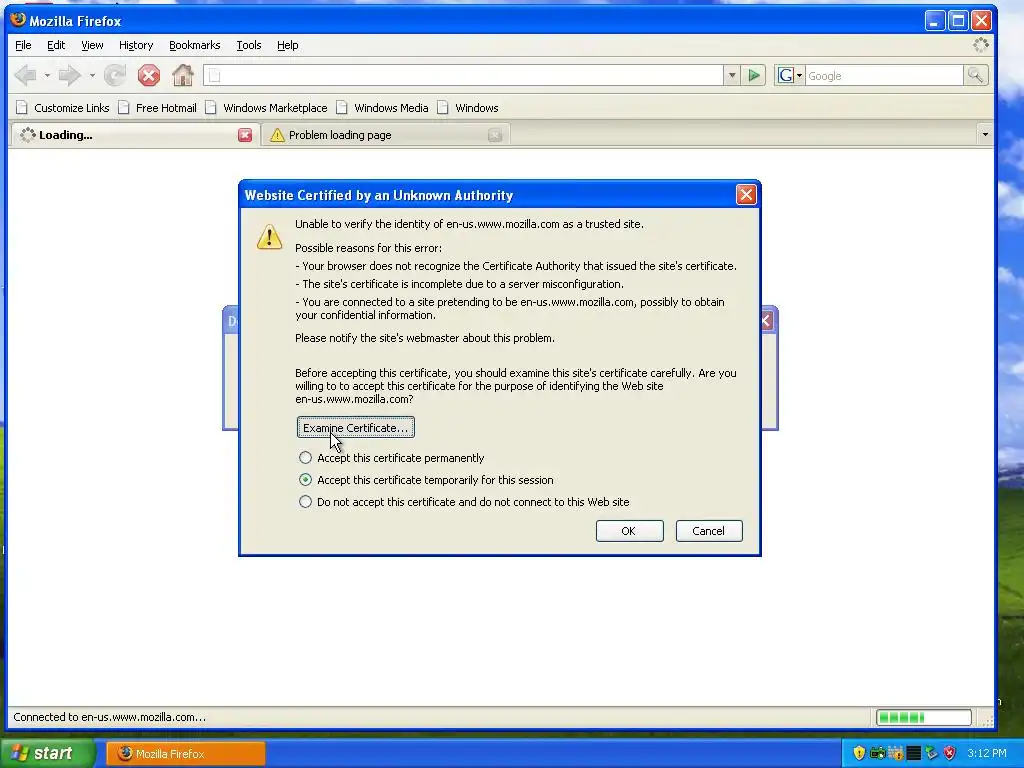Viewport: 1024px width, 768px height.
Task: Click Mozilla Firefox taskbar button
Action: pyautogui.click(x=185, y=754)
